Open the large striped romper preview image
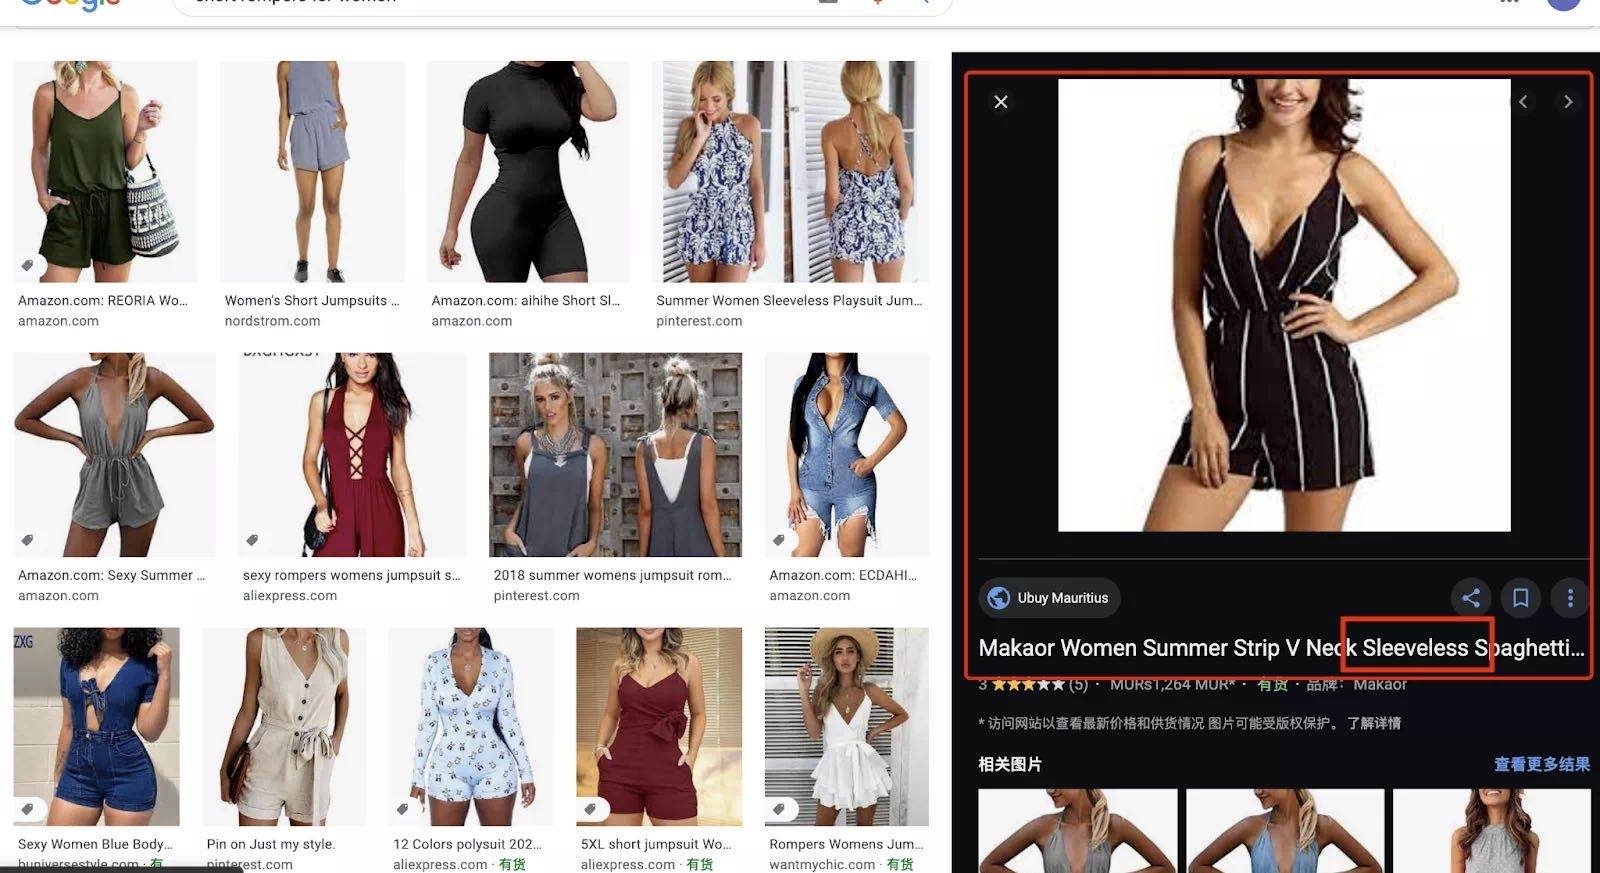This screenshot has width=1600, height=873. (x=1284, y=305)
